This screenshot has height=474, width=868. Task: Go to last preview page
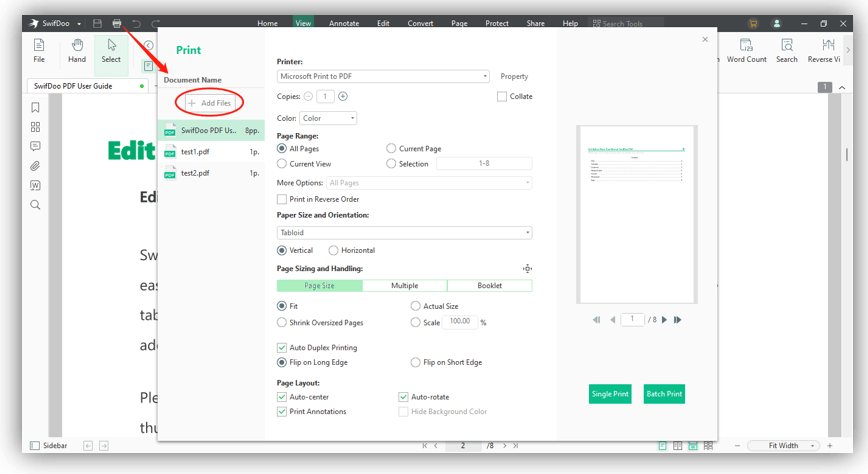coord(678,320)
